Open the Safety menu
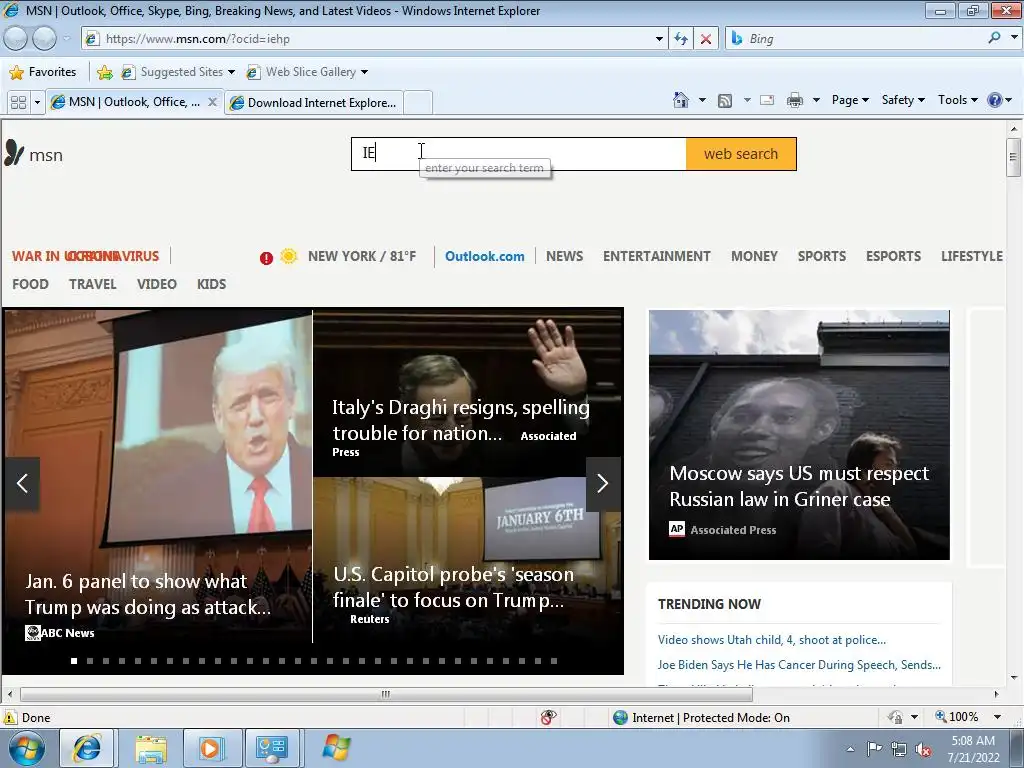This screenshot has width=1024, height=768. [903, 100]
